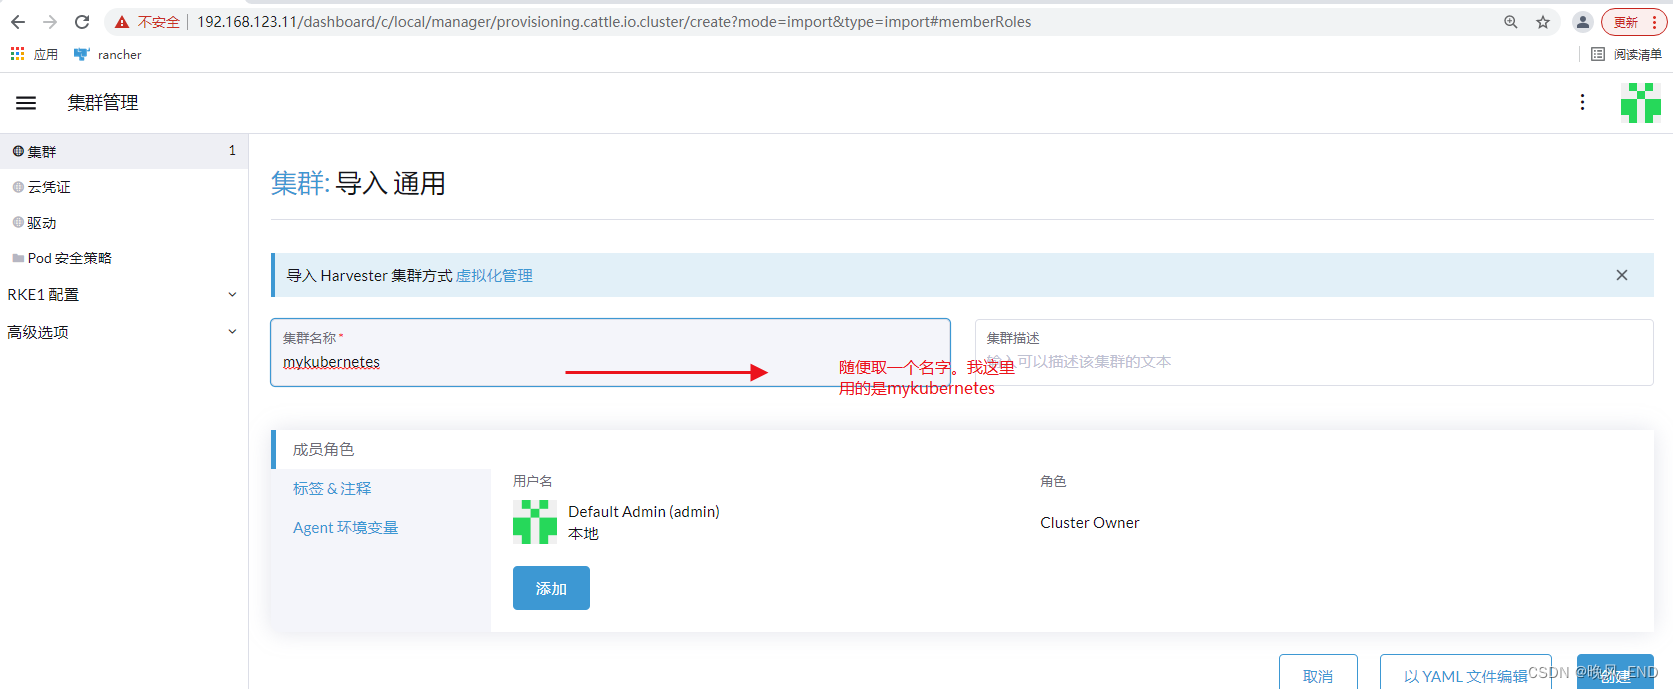This screenshot has height=689, width=1673.
Task: Click the browser address bar URL
Action: click(614, 22)
